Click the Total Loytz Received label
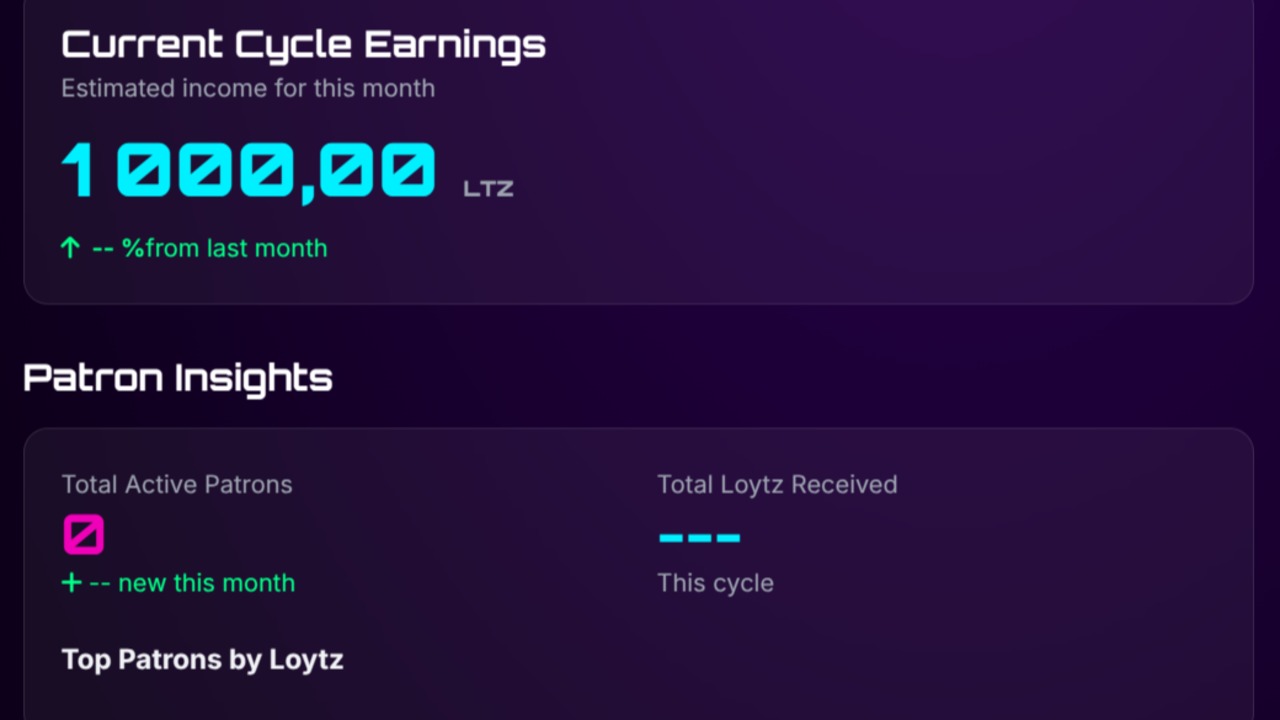The image size is (1280, 720). [777, 485]
